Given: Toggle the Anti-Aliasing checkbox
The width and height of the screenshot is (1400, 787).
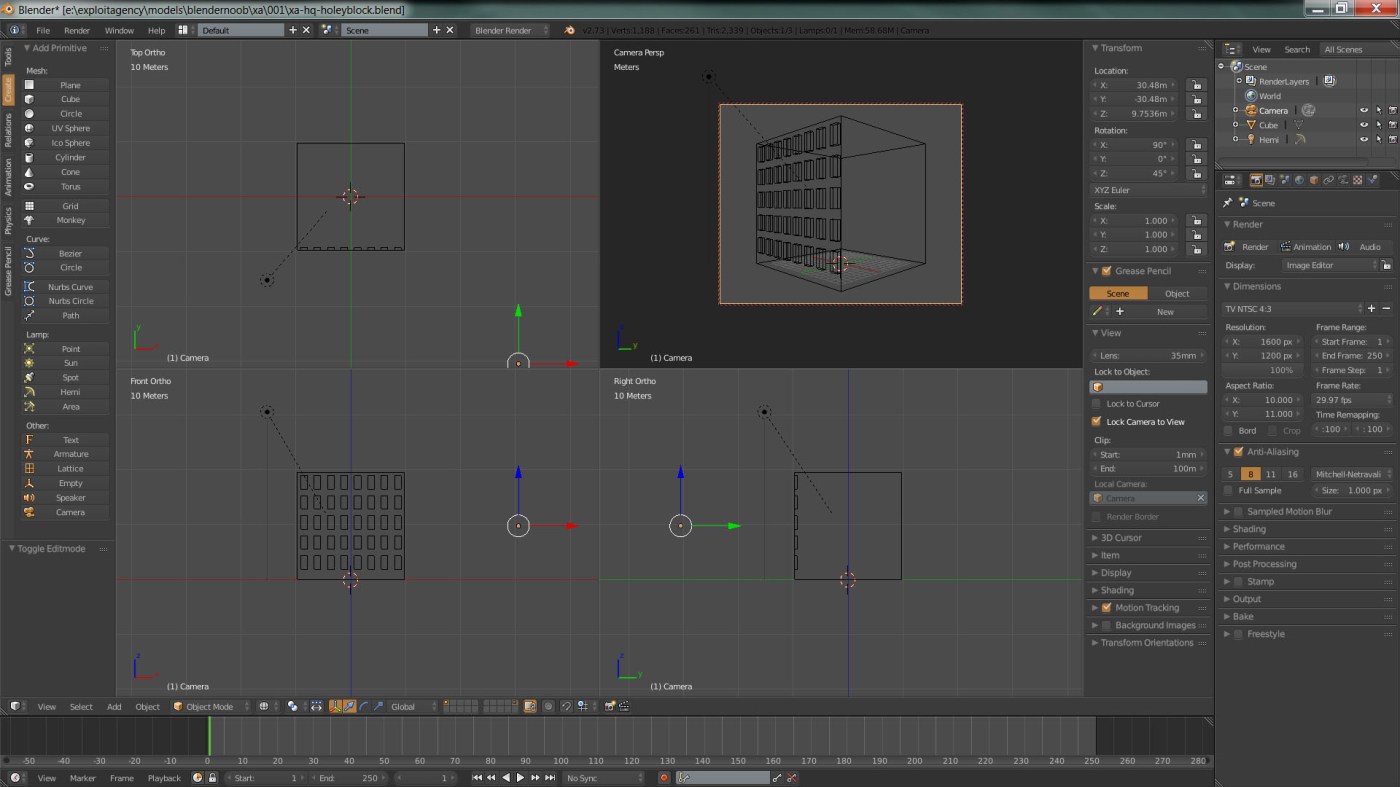Looking at the screenshot, I should pyautogui.click(x=1239, y=452).
